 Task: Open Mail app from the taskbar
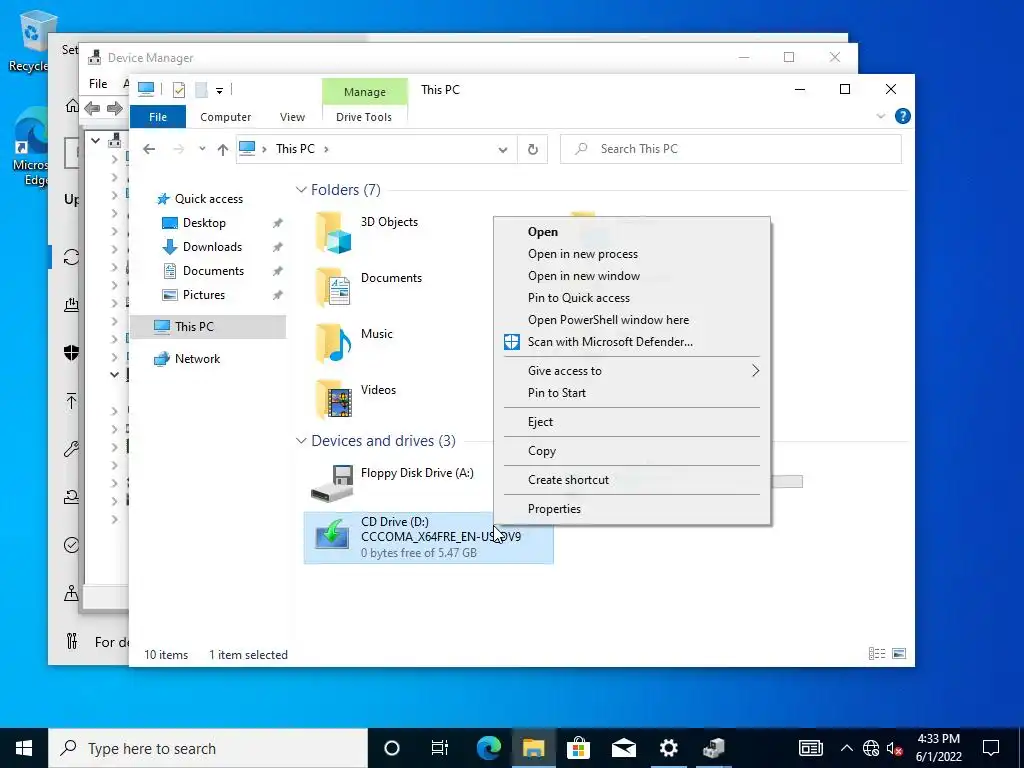(x=623, y=748)
